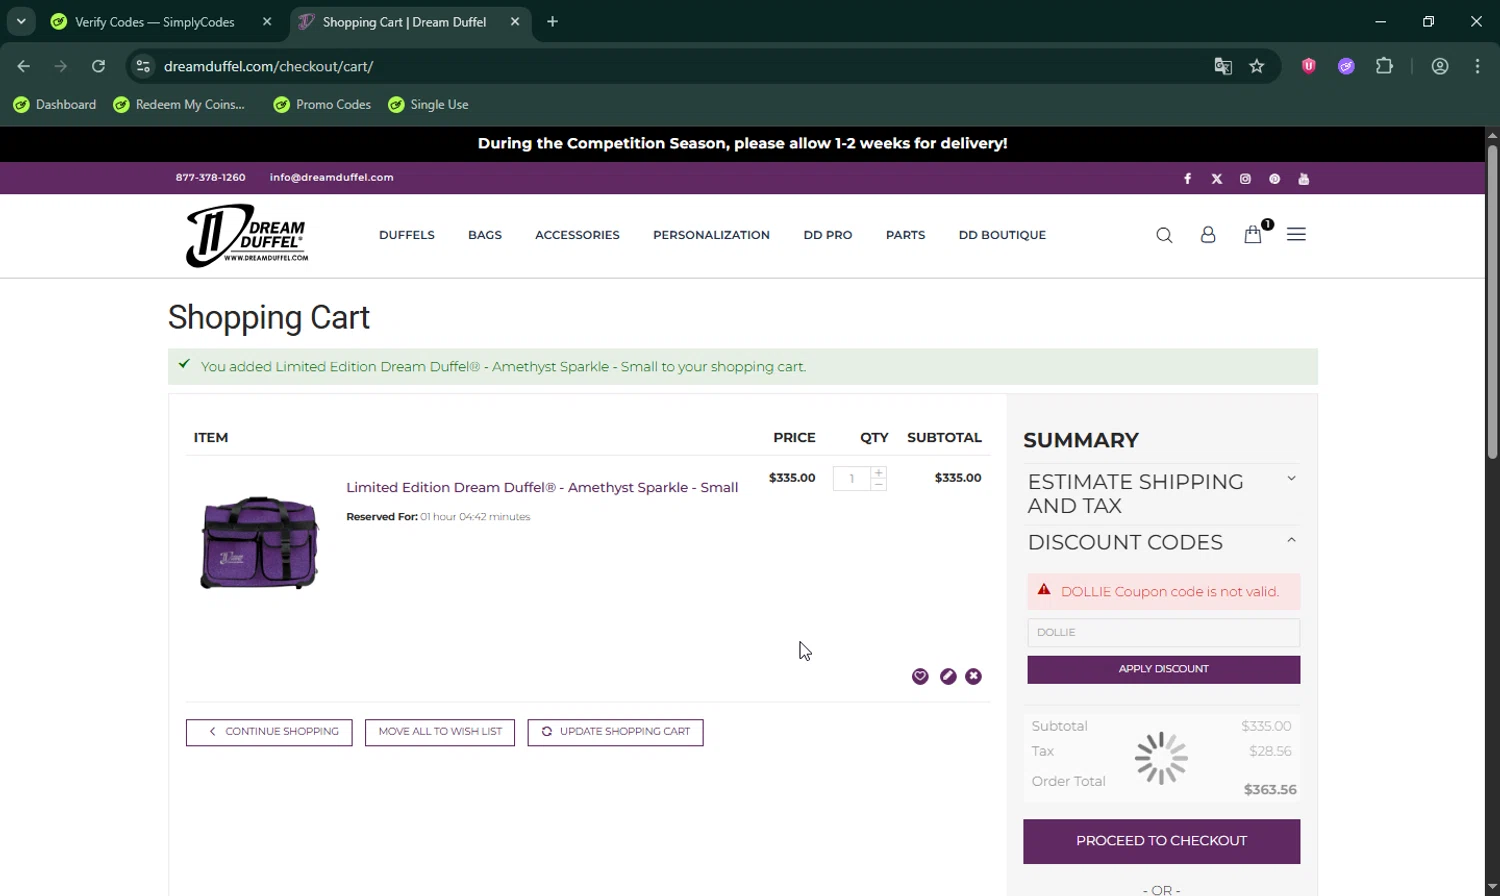Click Update Shopping Cart button

pyautogui.click(x=615, y=732)
